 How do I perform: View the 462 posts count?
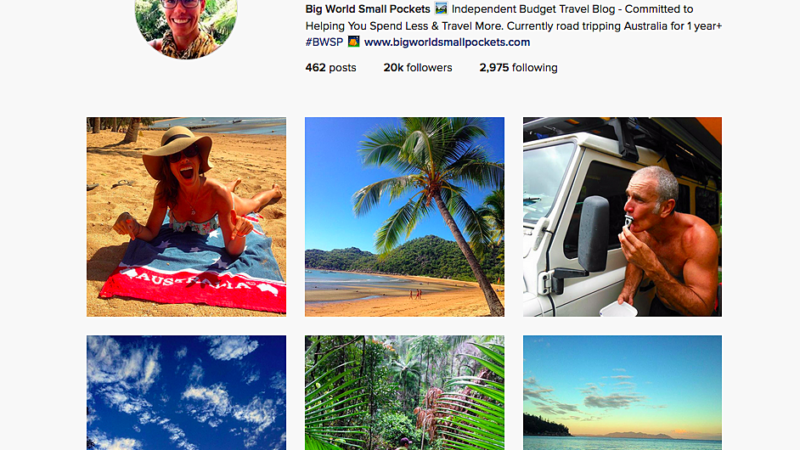click(x=331, y=67)
